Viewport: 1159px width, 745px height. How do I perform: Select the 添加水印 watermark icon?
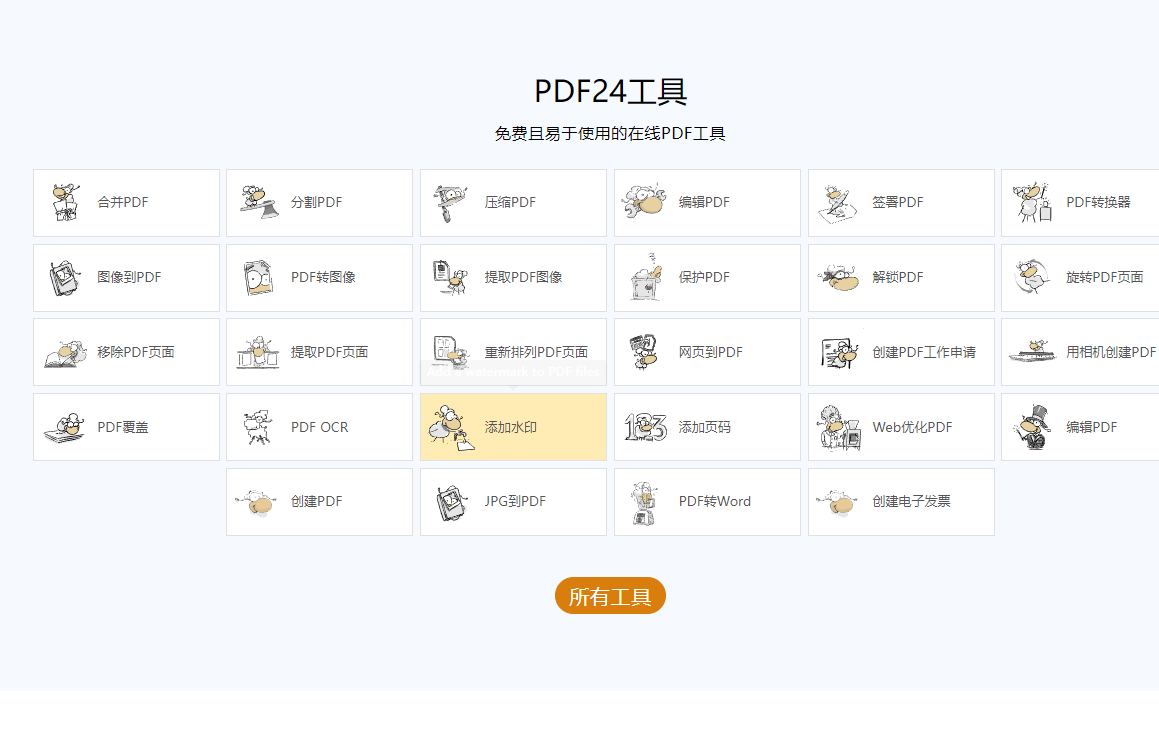pos(451,428)
